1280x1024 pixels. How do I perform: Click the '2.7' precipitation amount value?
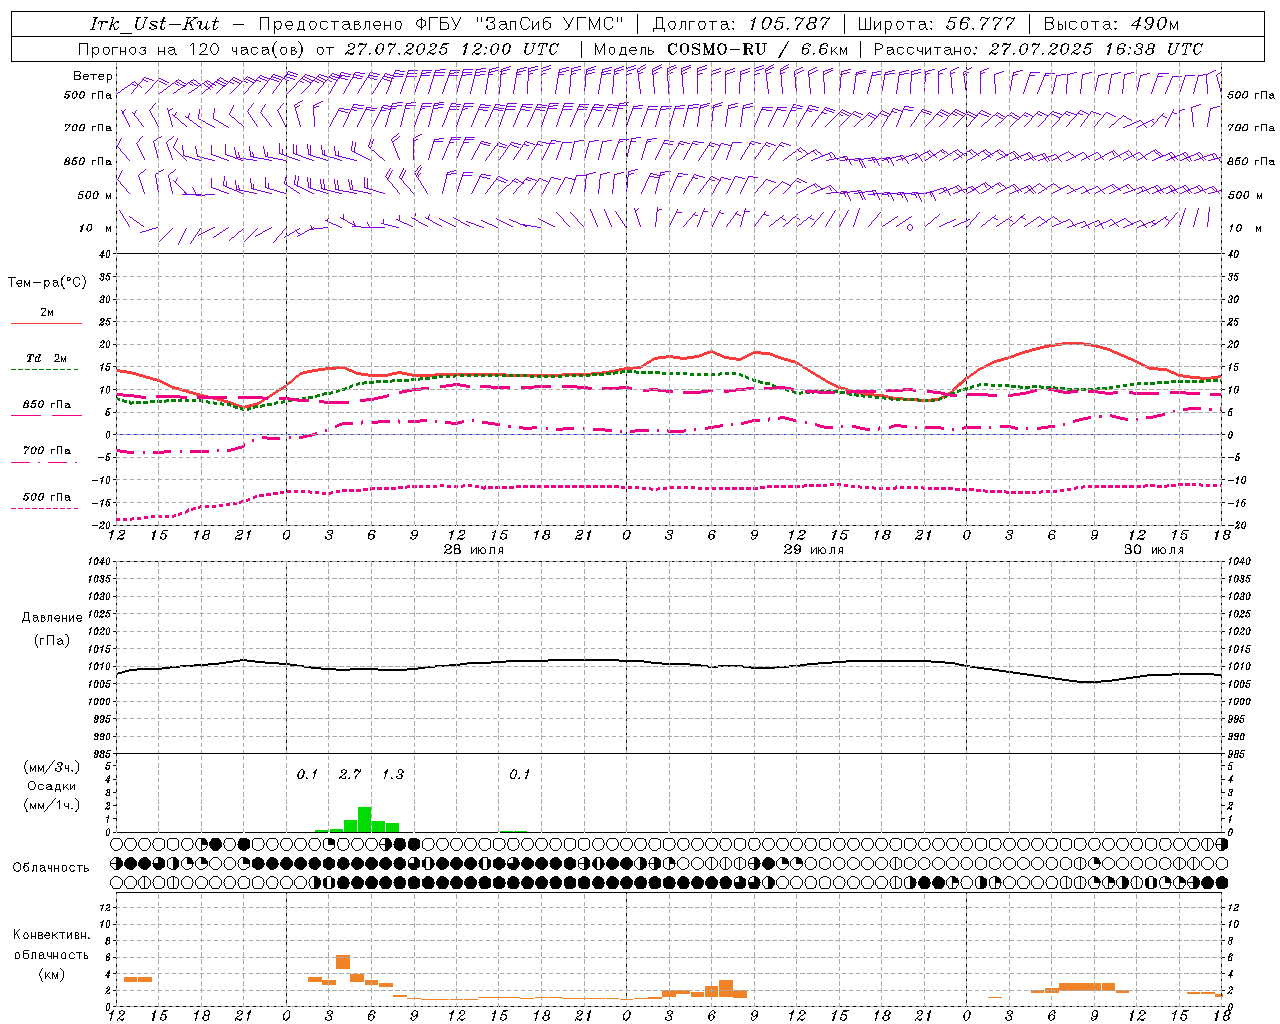pos(350,774)
